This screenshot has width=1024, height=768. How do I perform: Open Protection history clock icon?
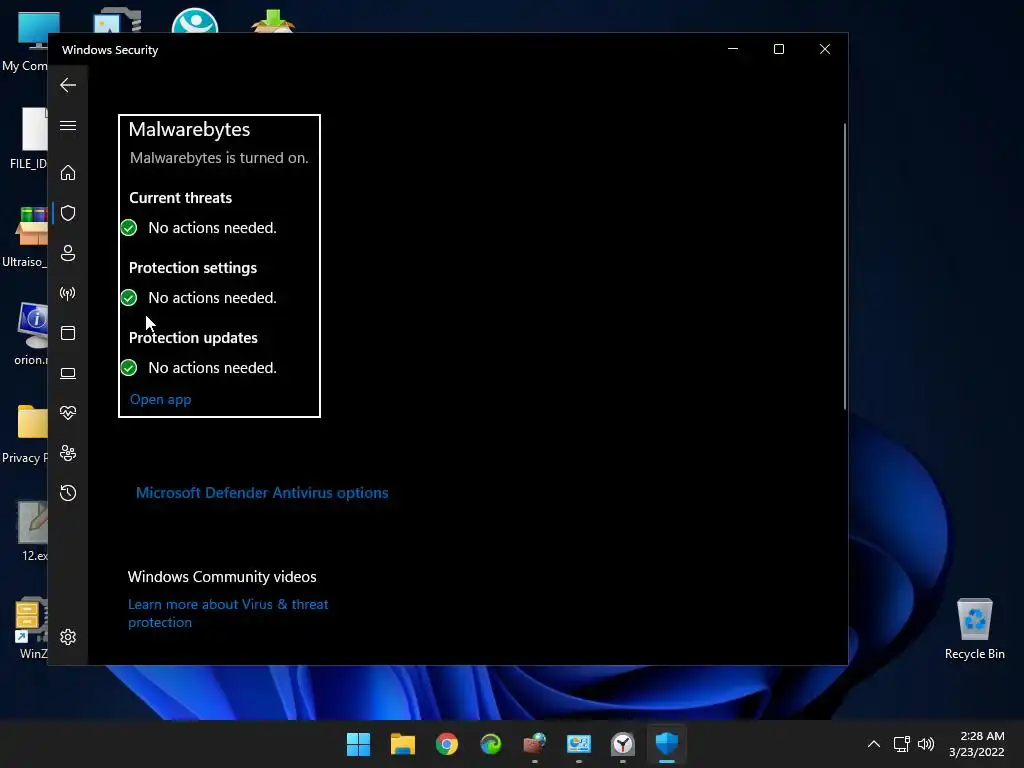(x=68, y=493)
